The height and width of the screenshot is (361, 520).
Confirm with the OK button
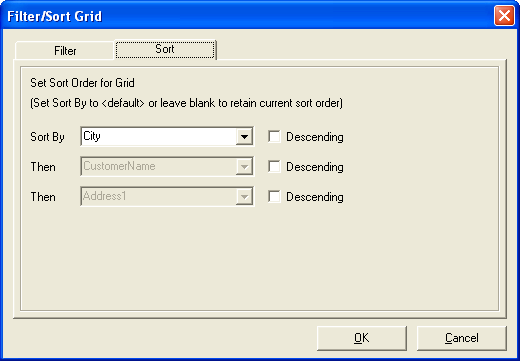pos(362,338)
